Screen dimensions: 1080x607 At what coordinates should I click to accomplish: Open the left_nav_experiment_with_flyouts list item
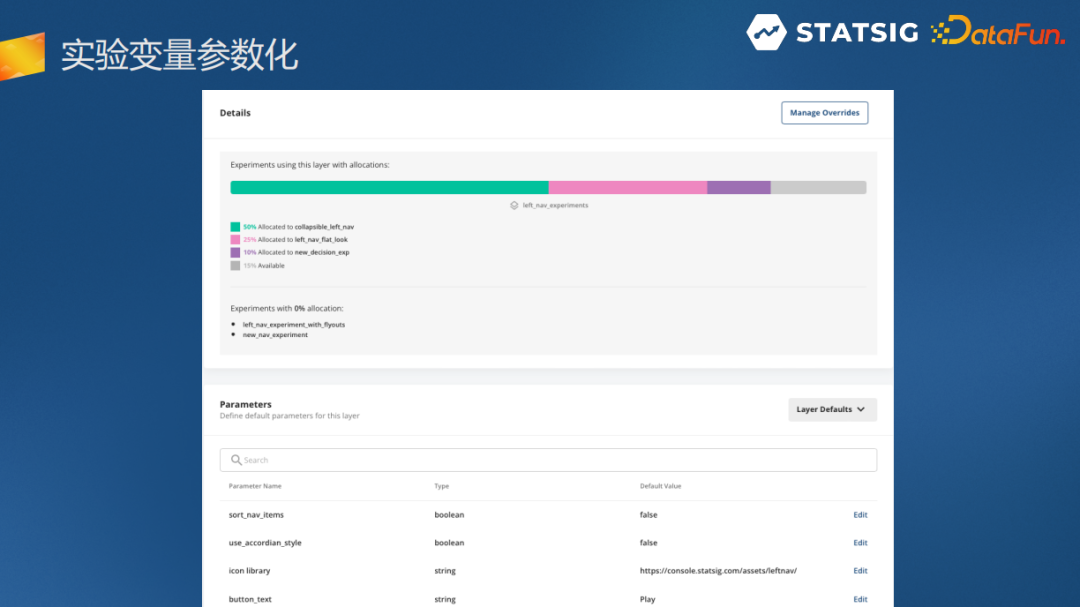point(293,325)
